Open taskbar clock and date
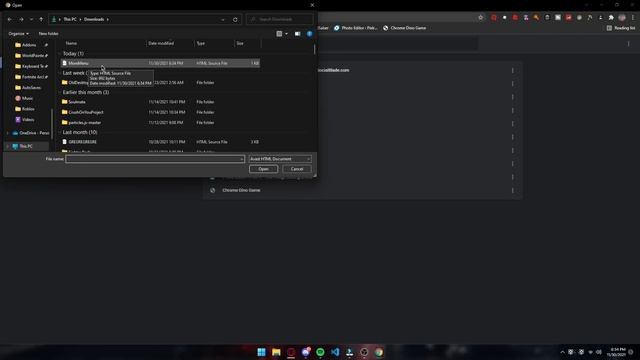Image resolution: width=640 pixels, height=360 pixels. pos(616,352)
